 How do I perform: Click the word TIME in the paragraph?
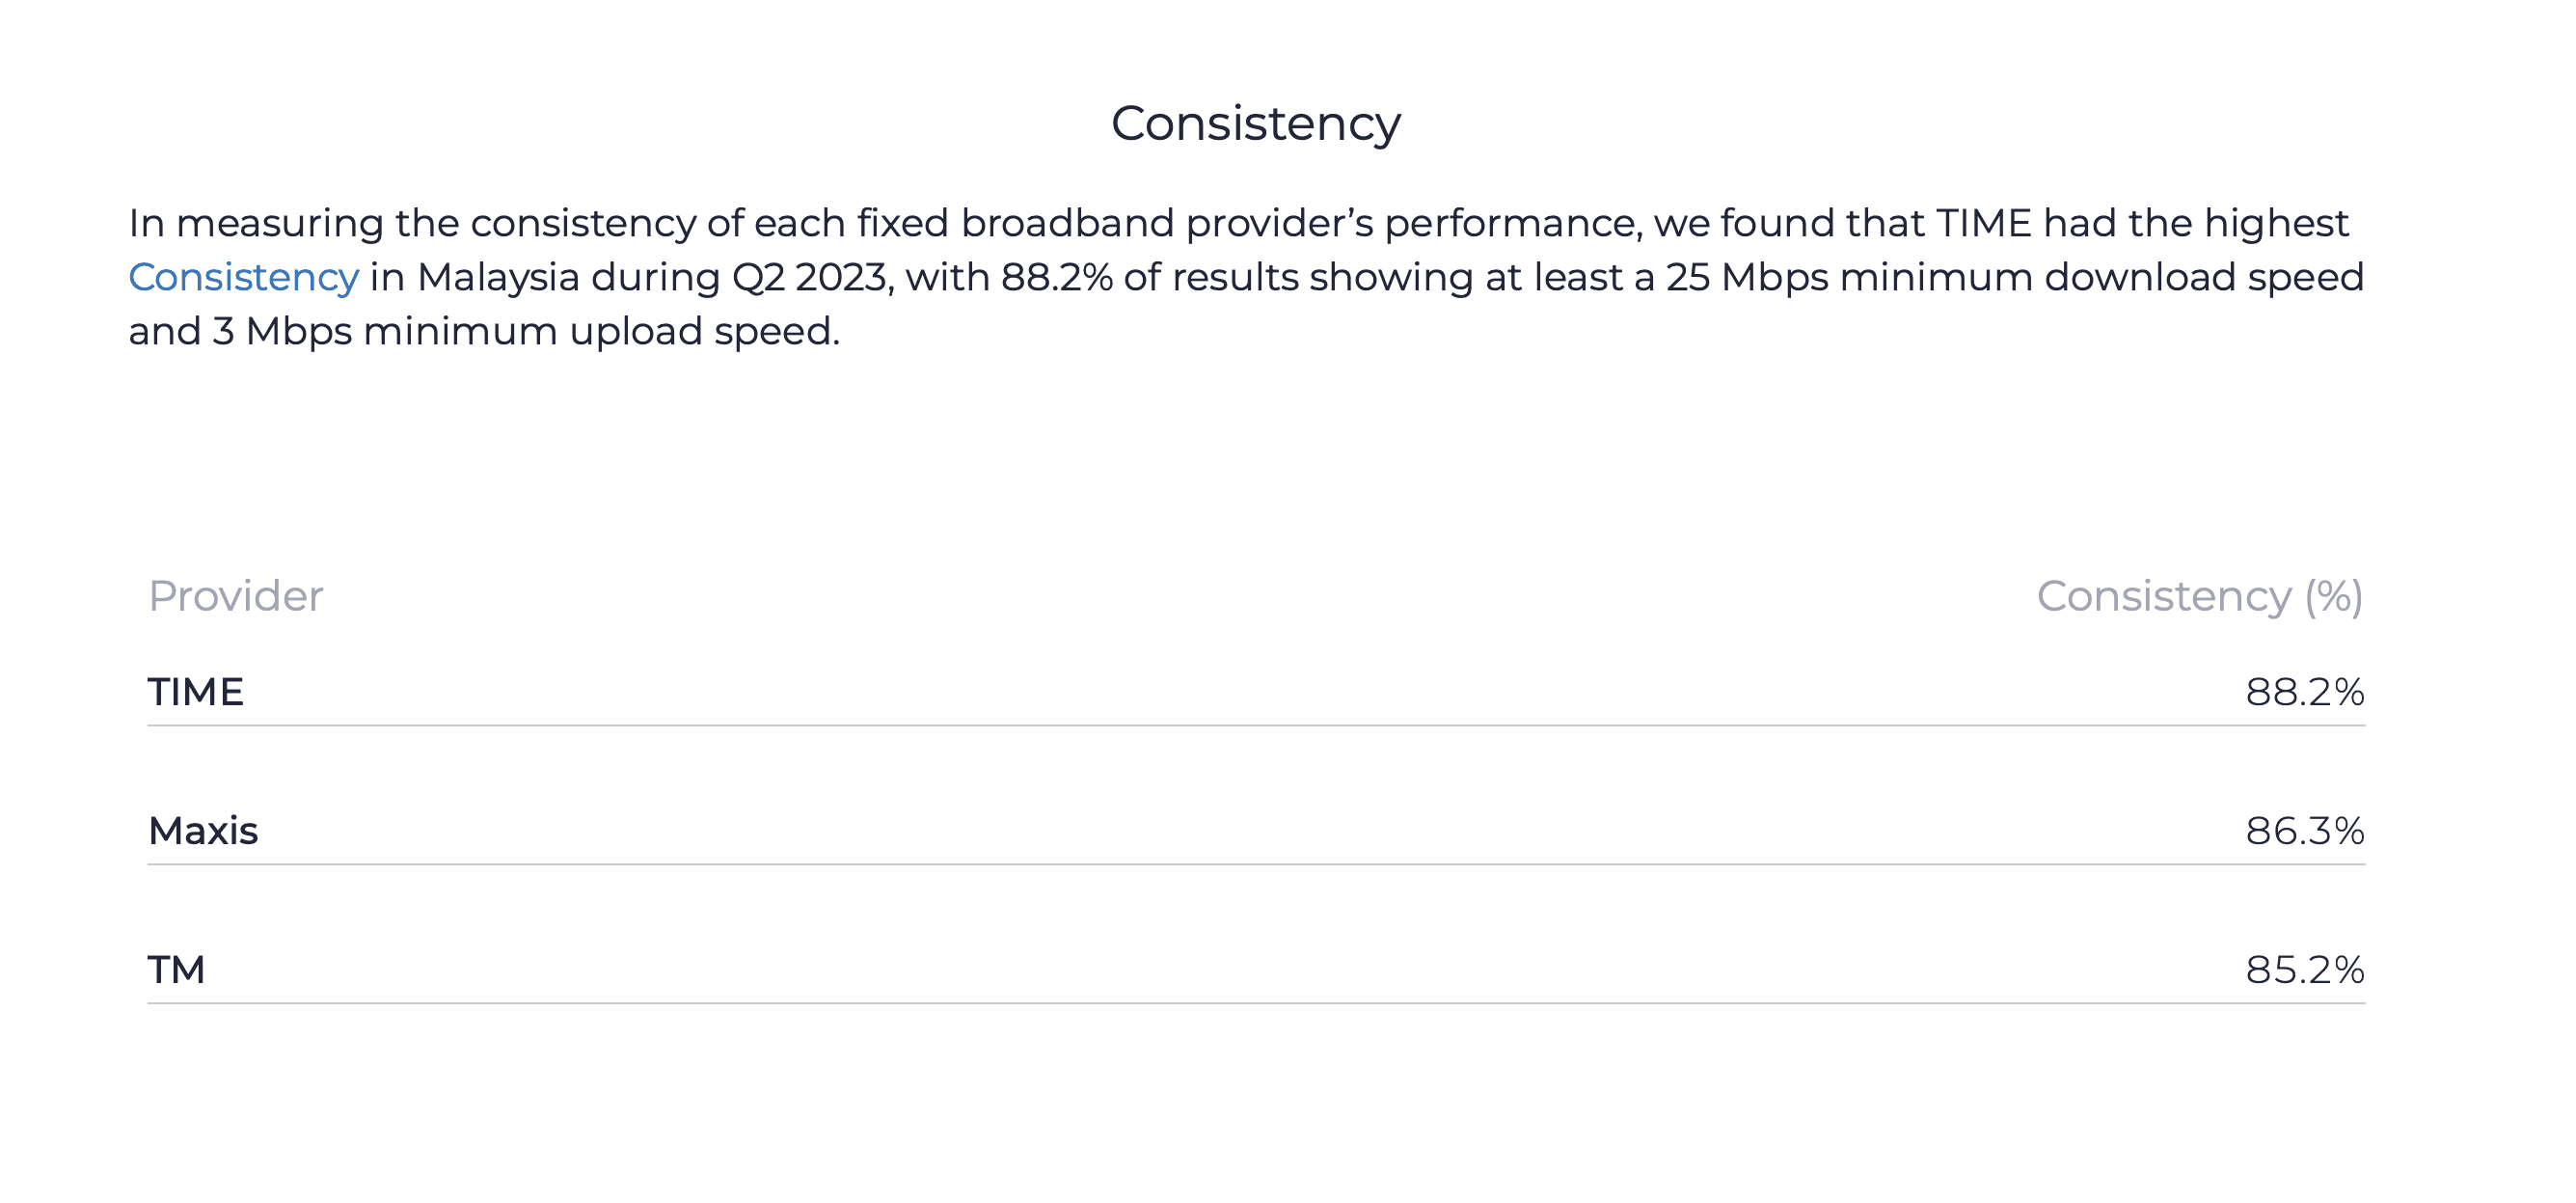[x=1983, y=223]
